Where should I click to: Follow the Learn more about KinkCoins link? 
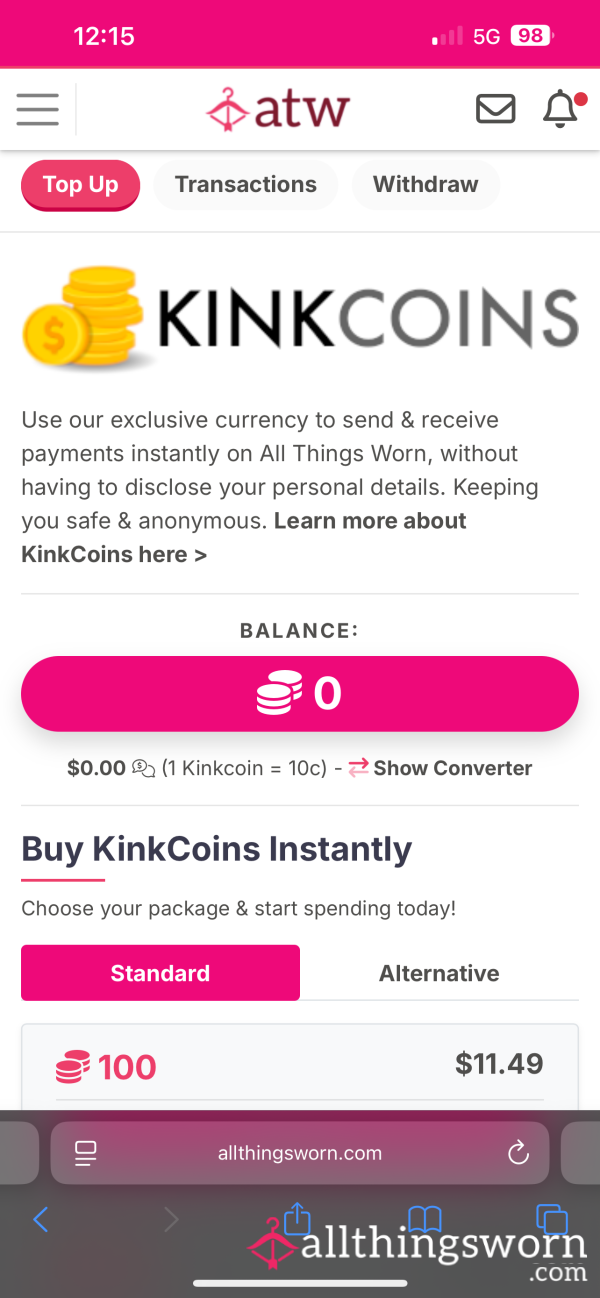tap(244, 538)
